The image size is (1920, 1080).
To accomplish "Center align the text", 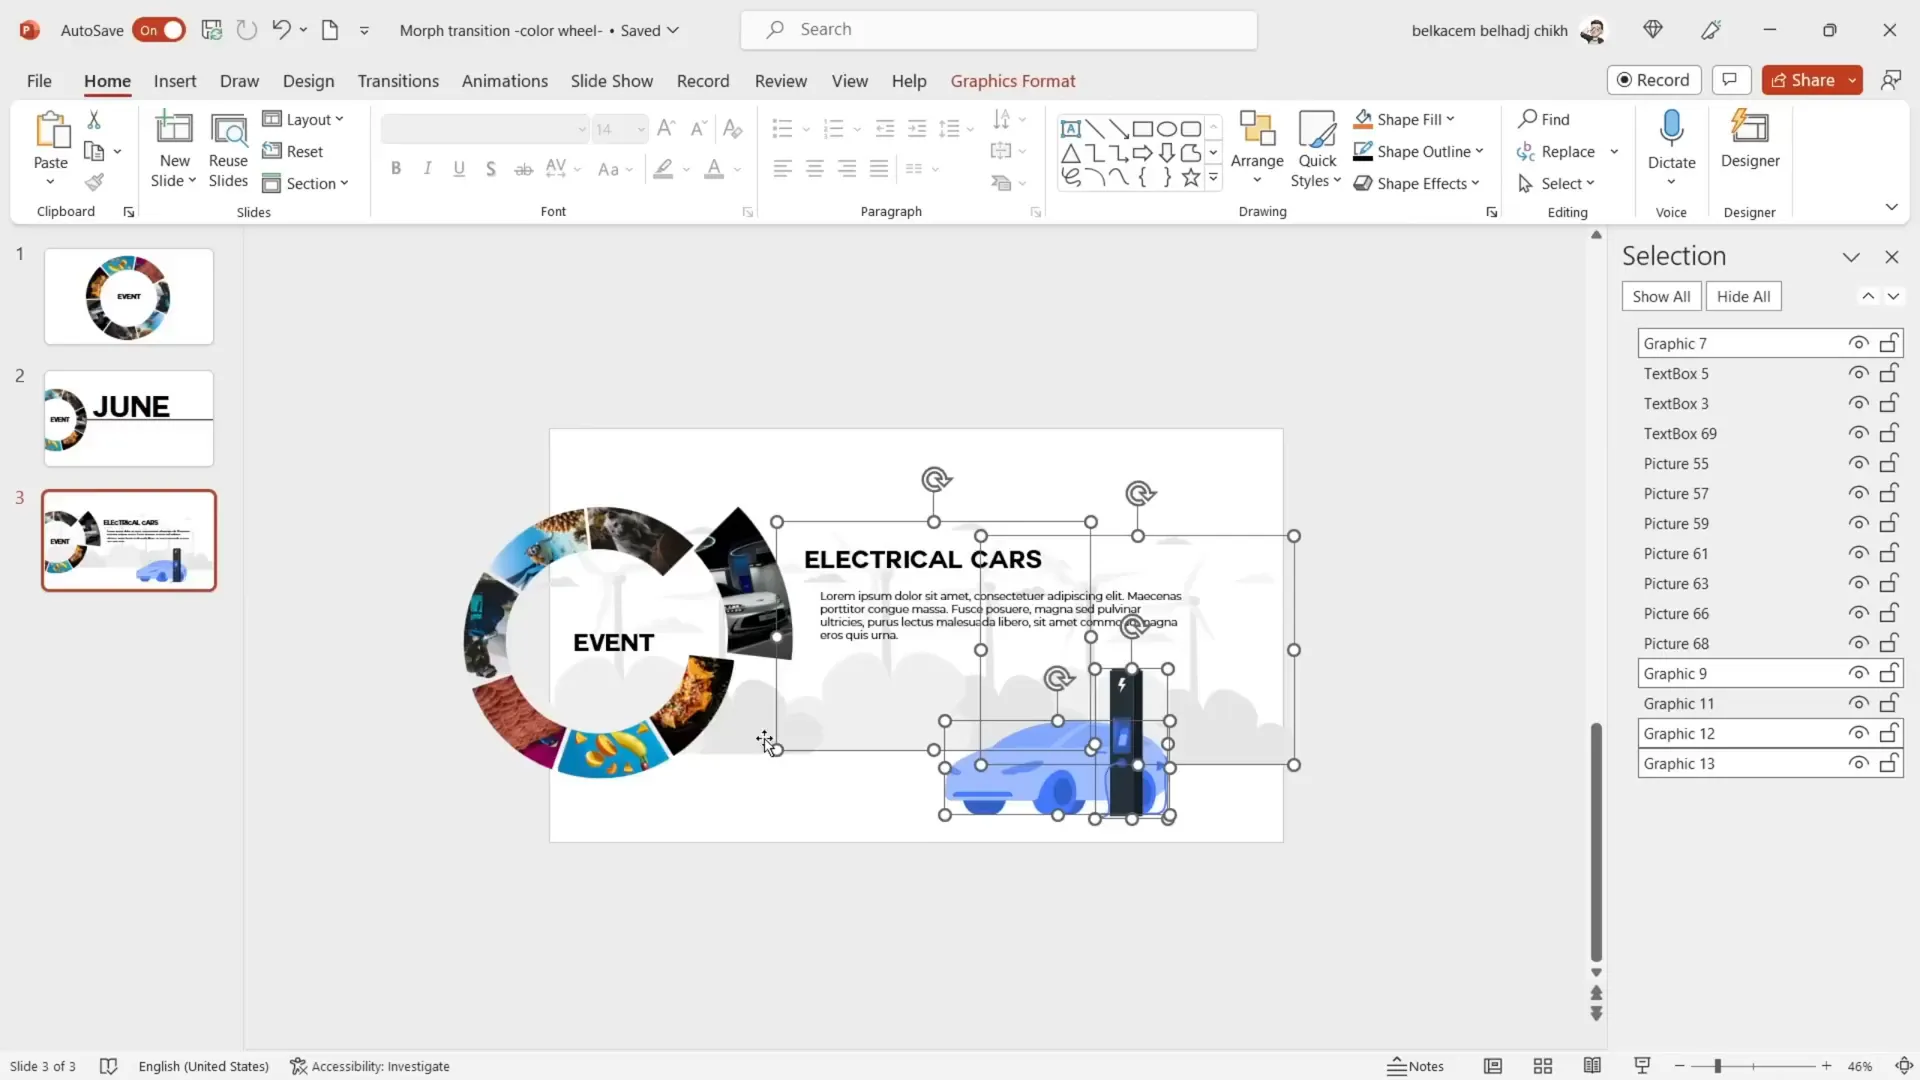I will (x=815, y=169).
